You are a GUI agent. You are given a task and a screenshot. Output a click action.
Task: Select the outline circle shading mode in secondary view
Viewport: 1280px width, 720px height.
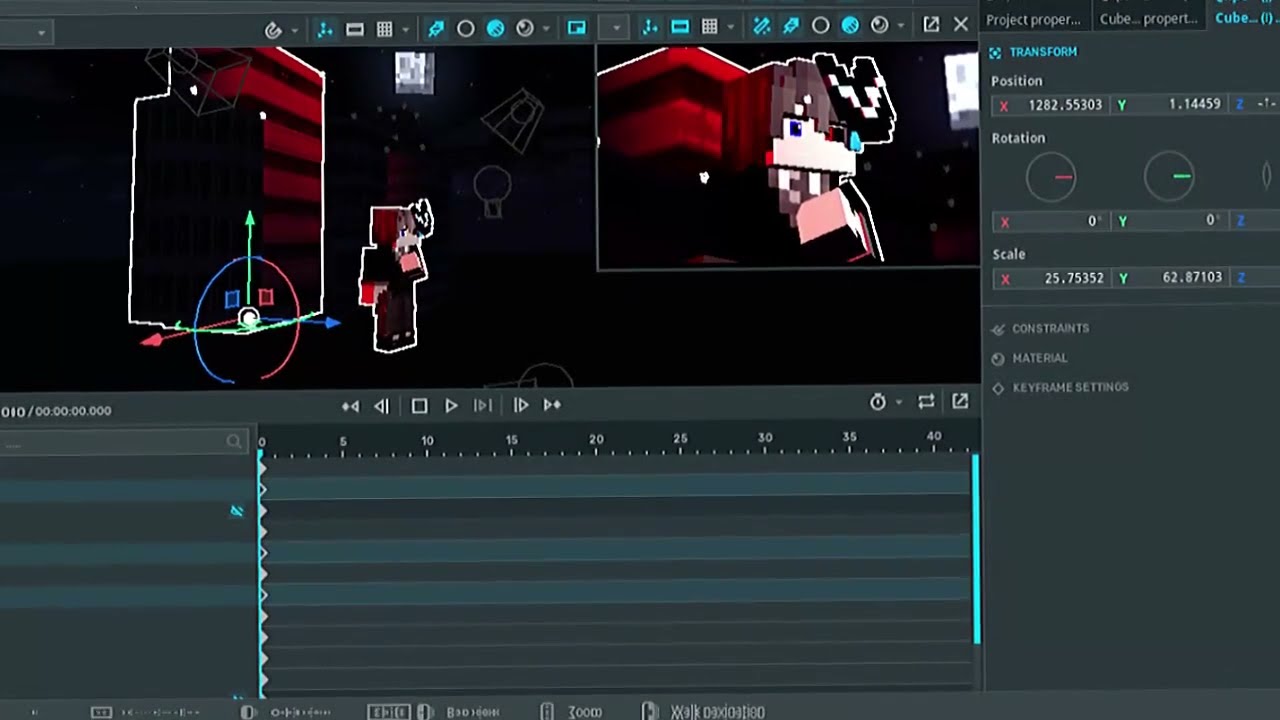click(x=820, y=26)
